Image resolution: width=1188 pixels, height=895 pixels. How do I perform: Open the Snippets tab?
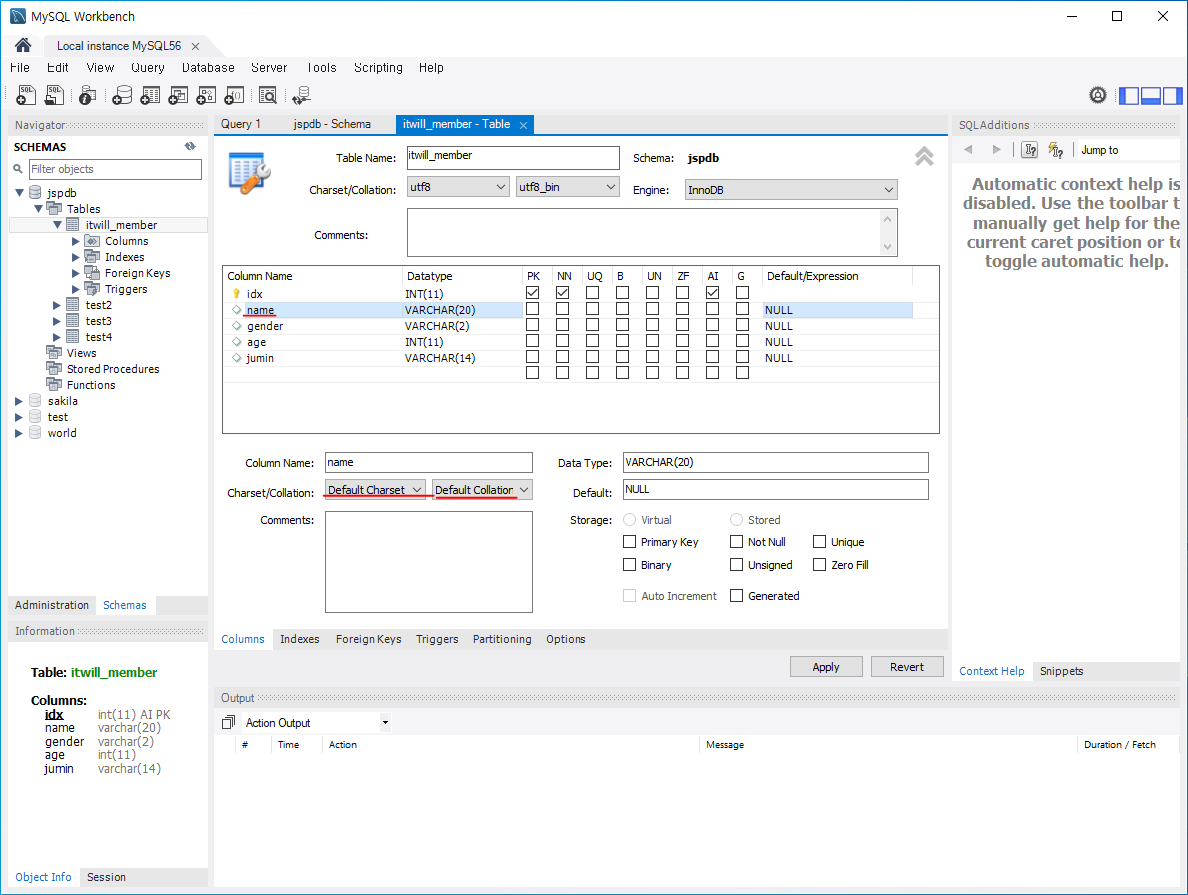1061,671
